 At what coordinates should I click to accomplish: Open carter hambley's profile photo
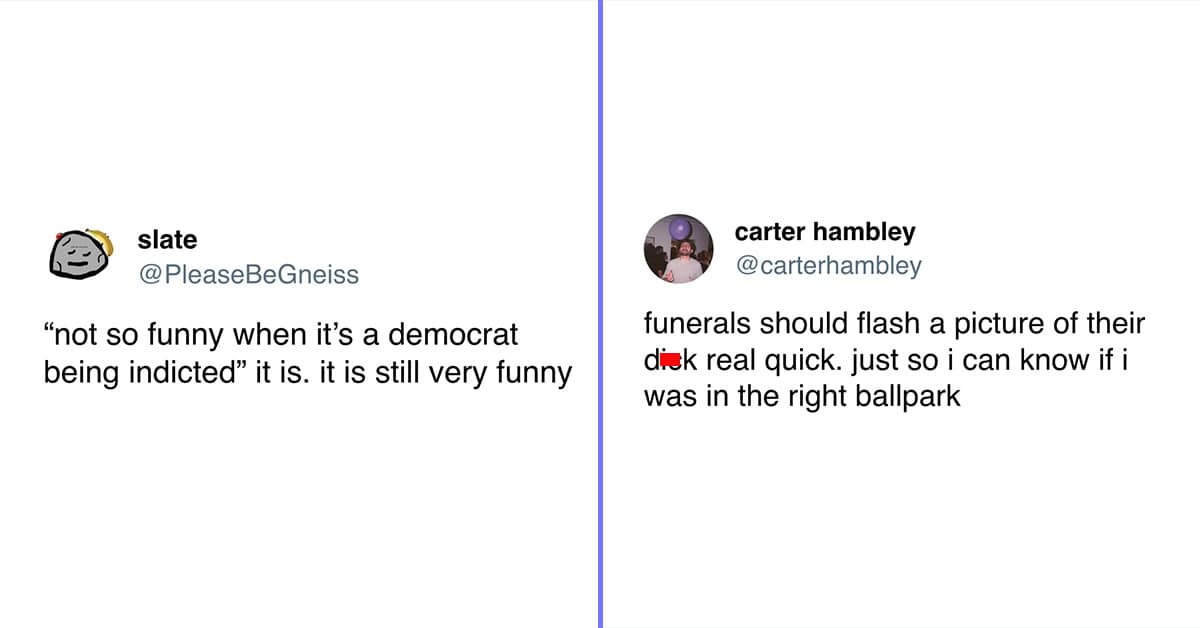678,249
